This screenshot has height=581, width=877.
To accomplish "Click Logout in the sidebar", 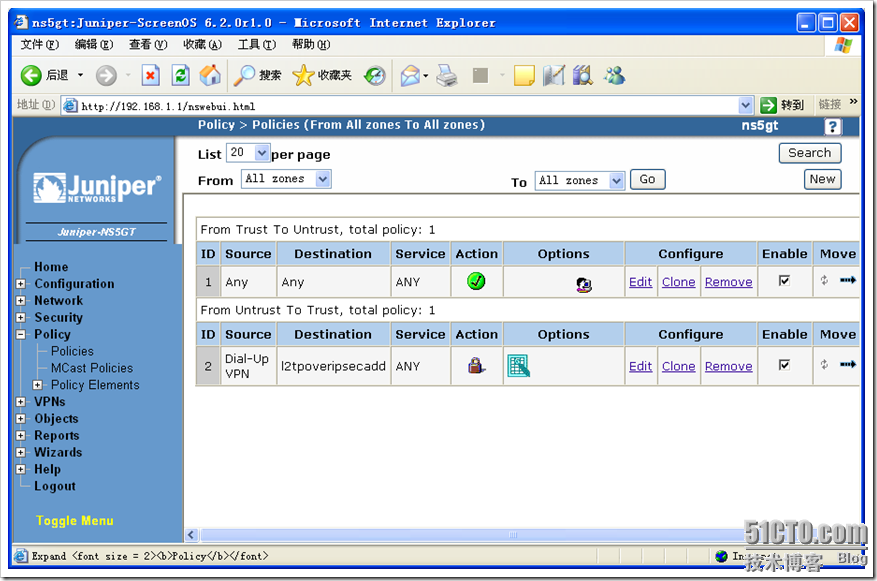I will (55, 486).
